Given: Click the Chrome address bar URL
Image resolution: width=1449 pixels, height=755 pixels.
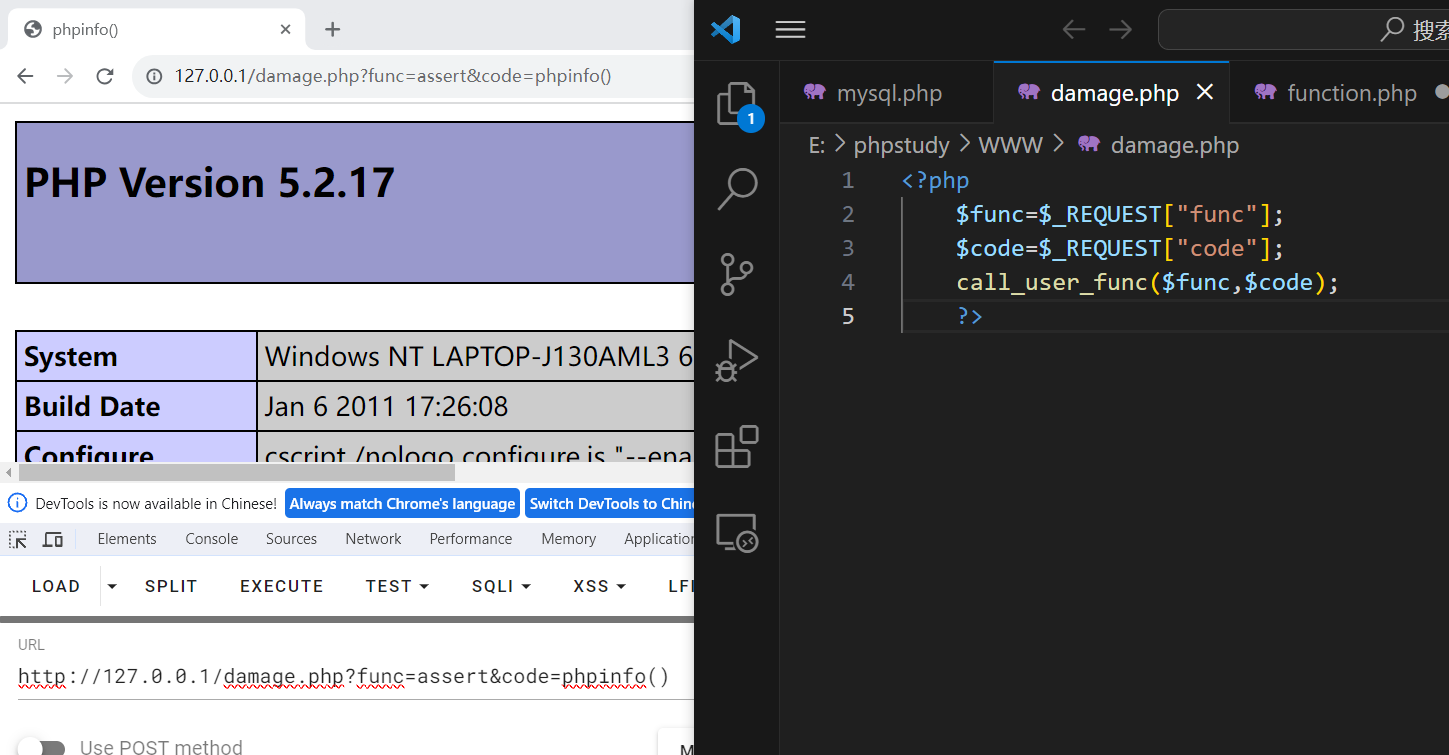Looking at the screenshot, I should pos(393,76).
